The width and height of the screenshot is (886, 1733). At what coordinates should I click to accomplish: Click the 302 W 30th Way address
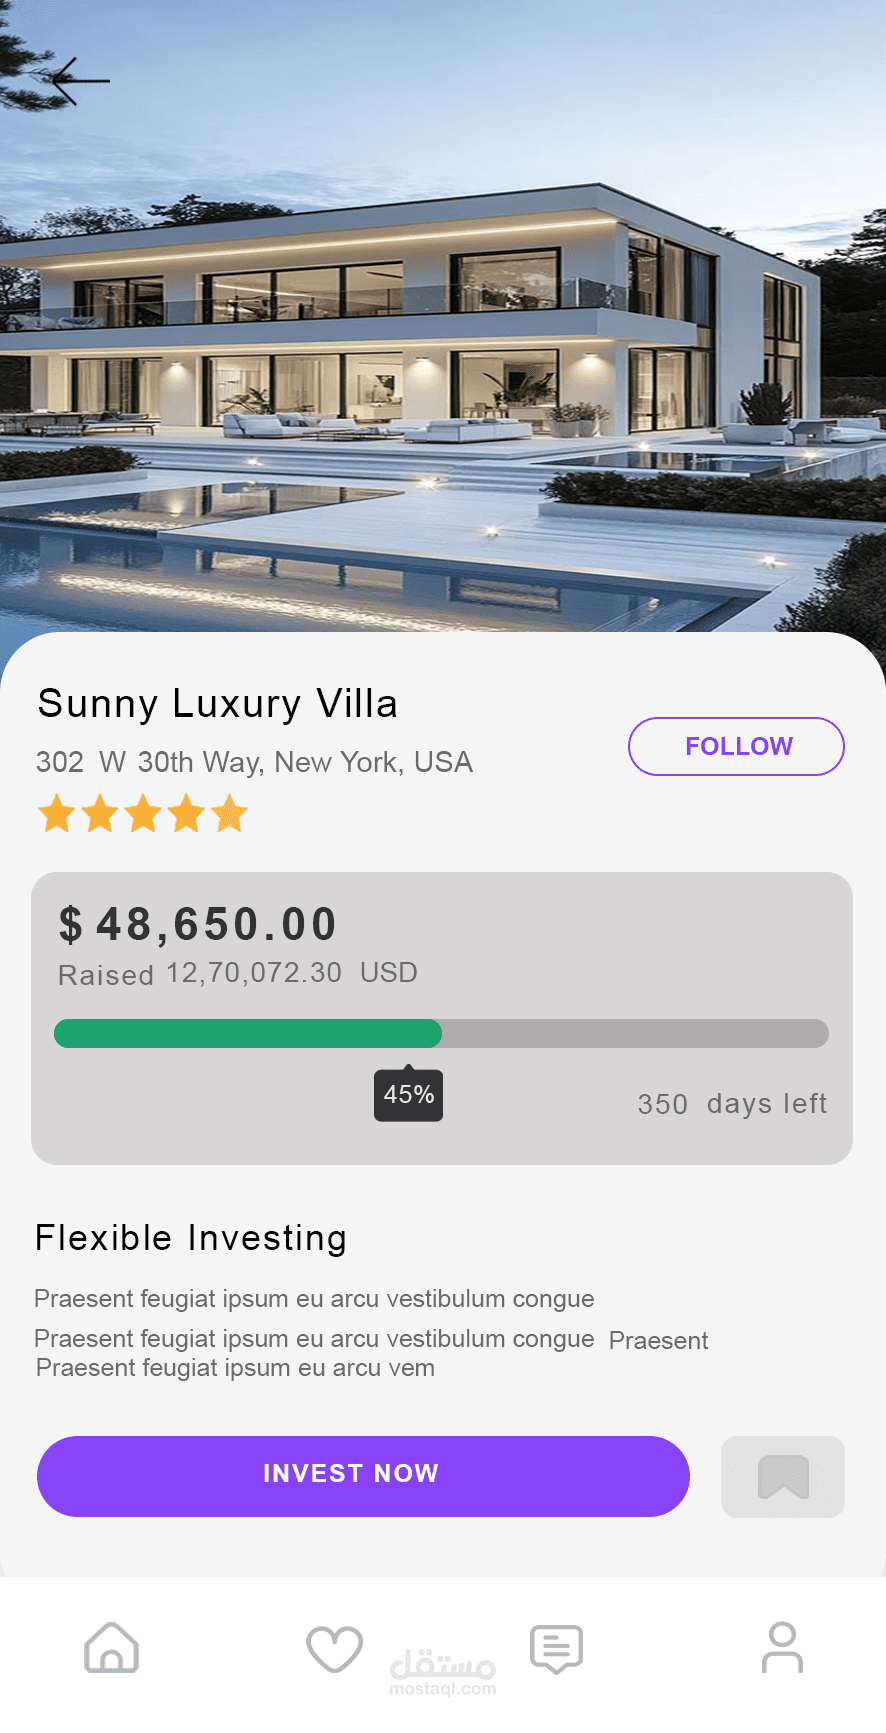(x=254, y=762)
